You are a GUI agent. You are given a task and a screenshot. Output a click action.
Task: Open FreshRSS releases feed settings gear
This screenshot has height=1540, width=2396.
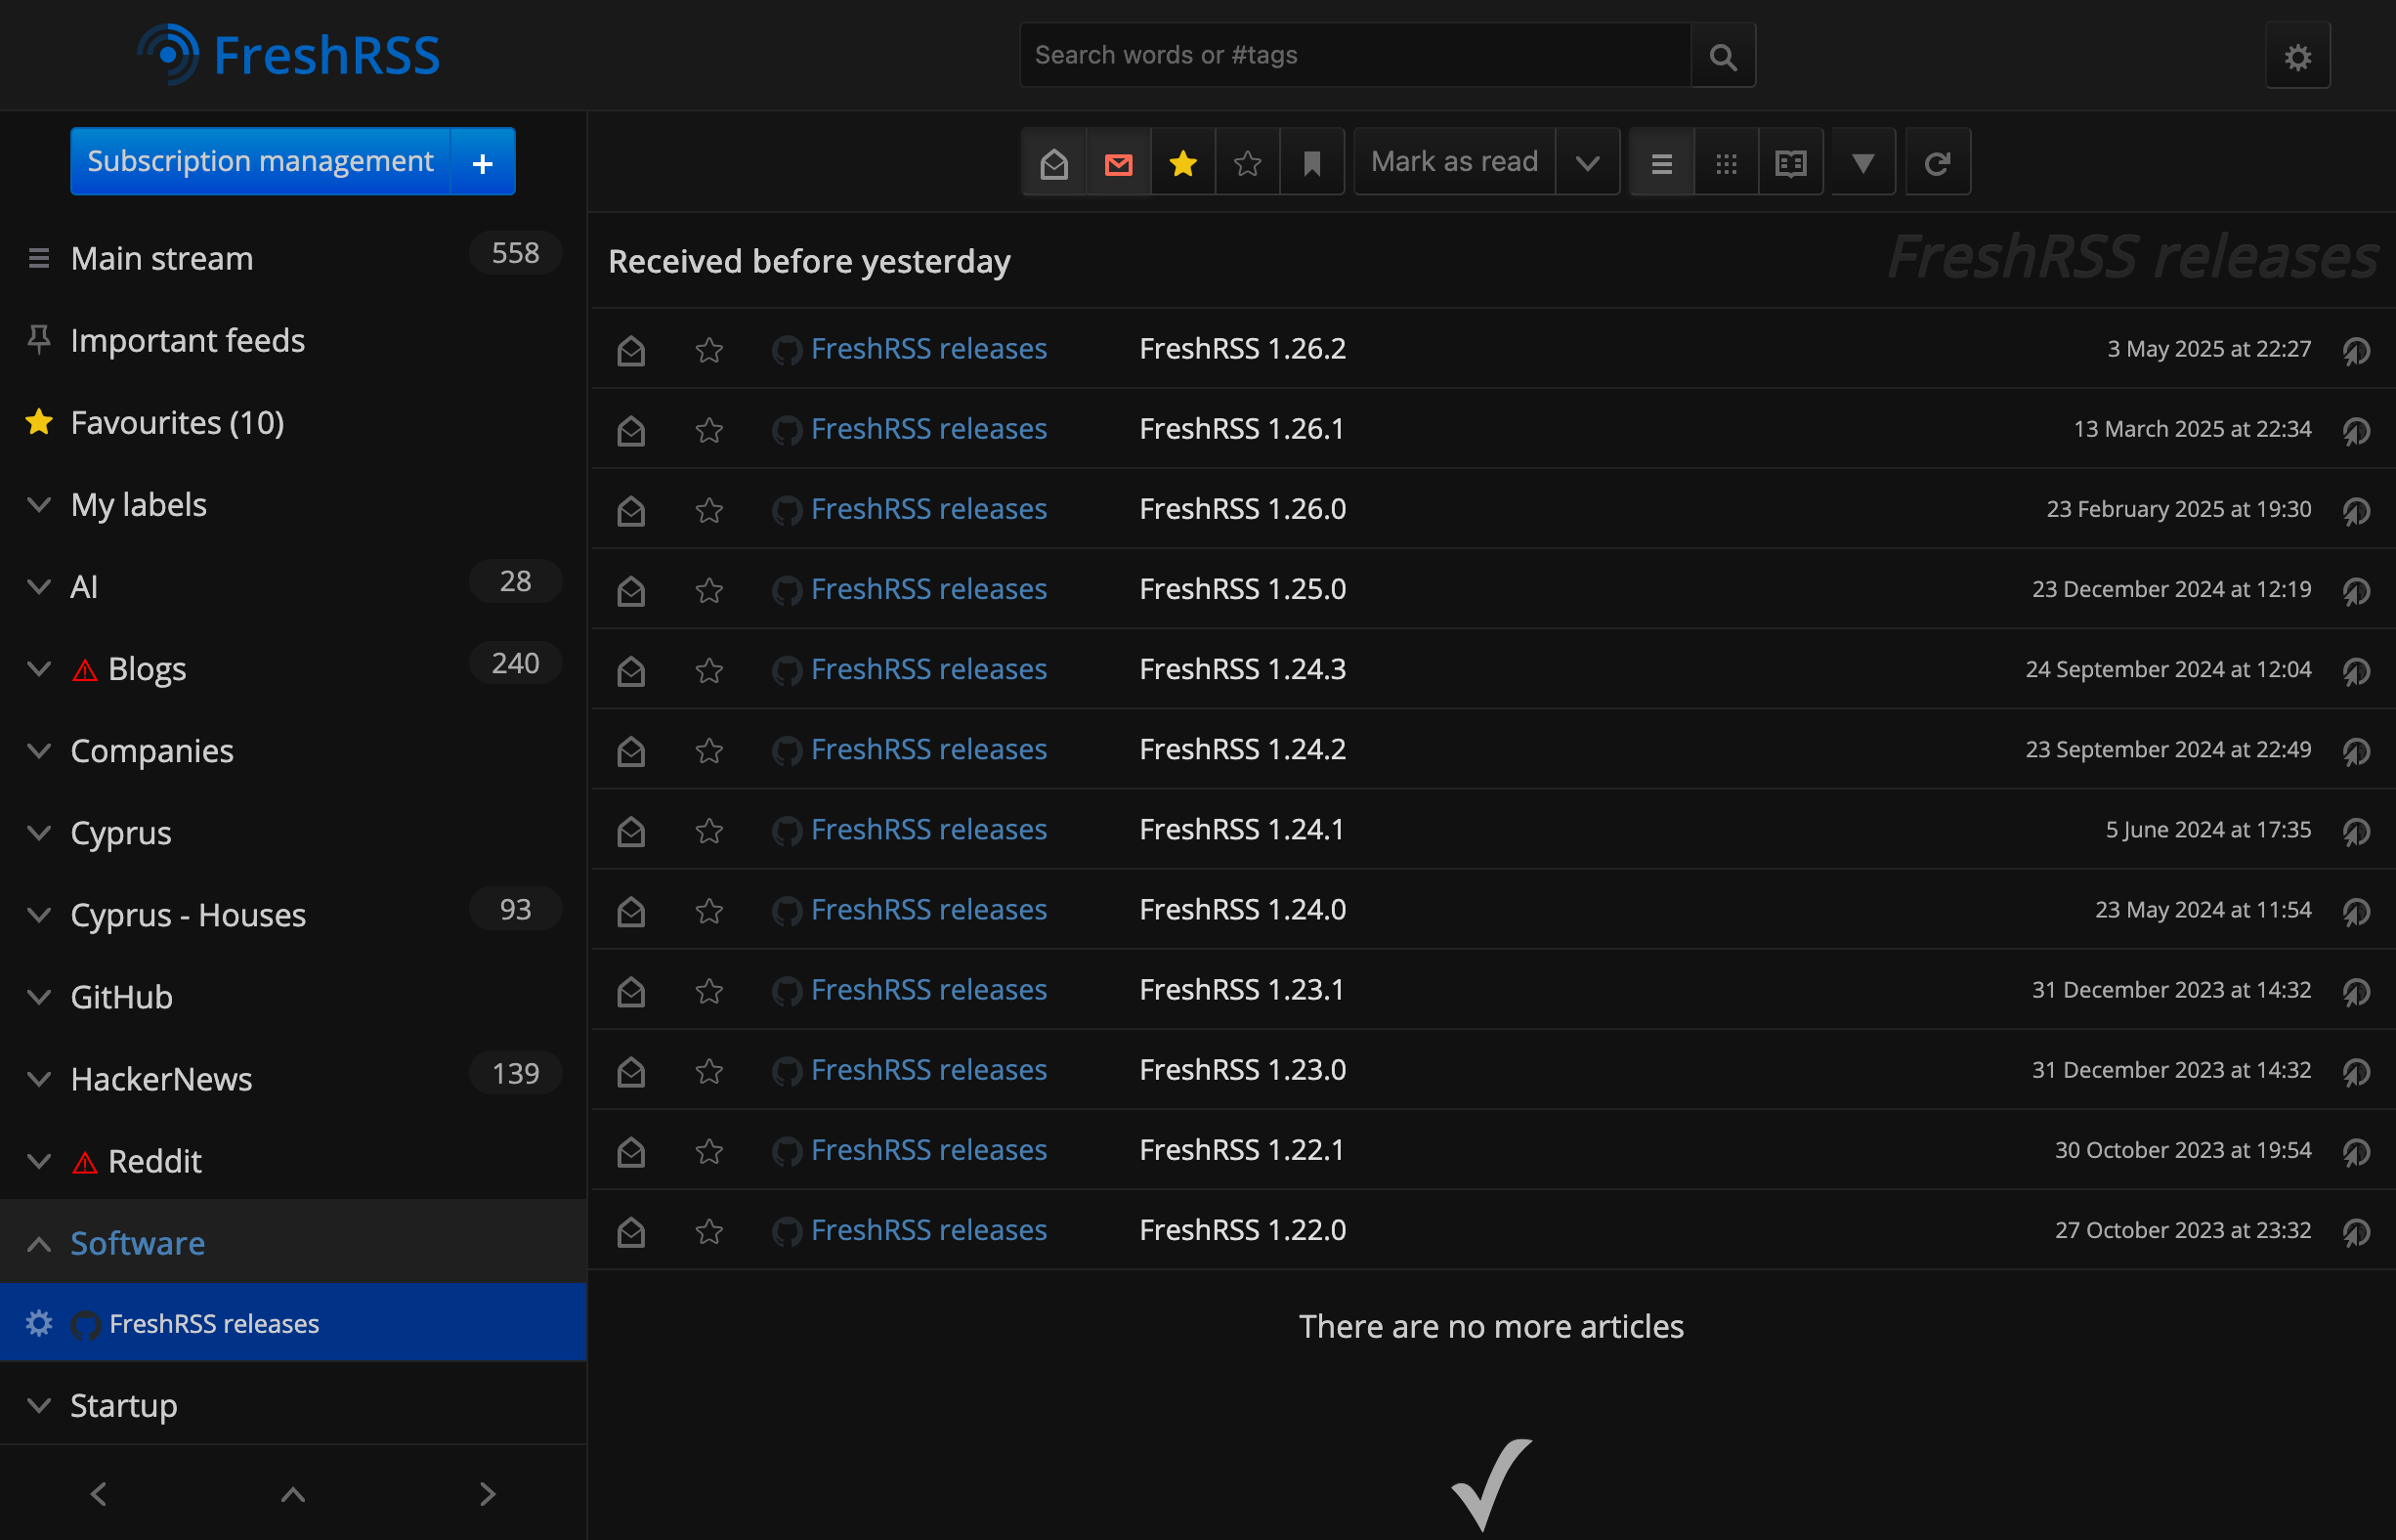pos(39,1323)
